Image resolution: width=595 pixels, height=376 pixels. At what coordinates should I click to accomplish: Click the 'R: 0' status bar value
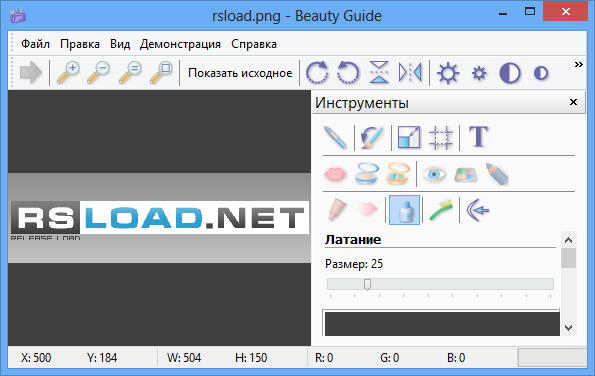324,358
